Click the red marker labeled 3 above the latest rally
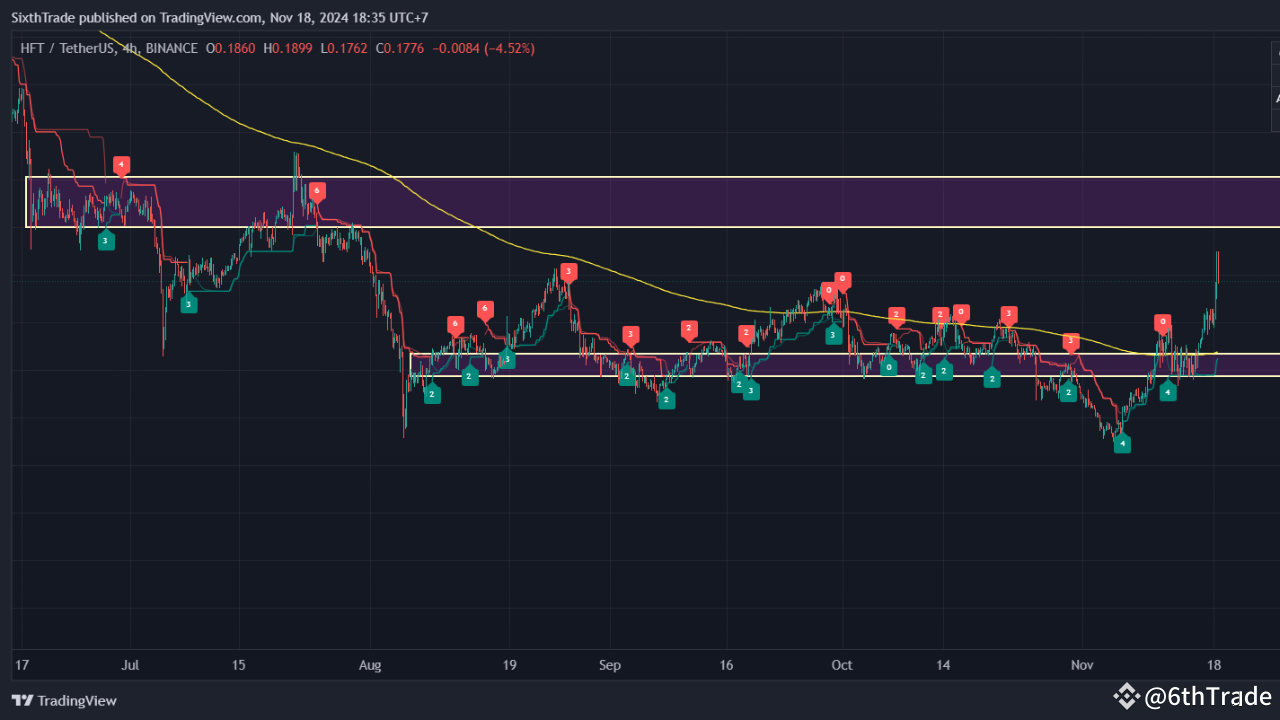The image size is (1280, 720). [x=1071, y=341]
